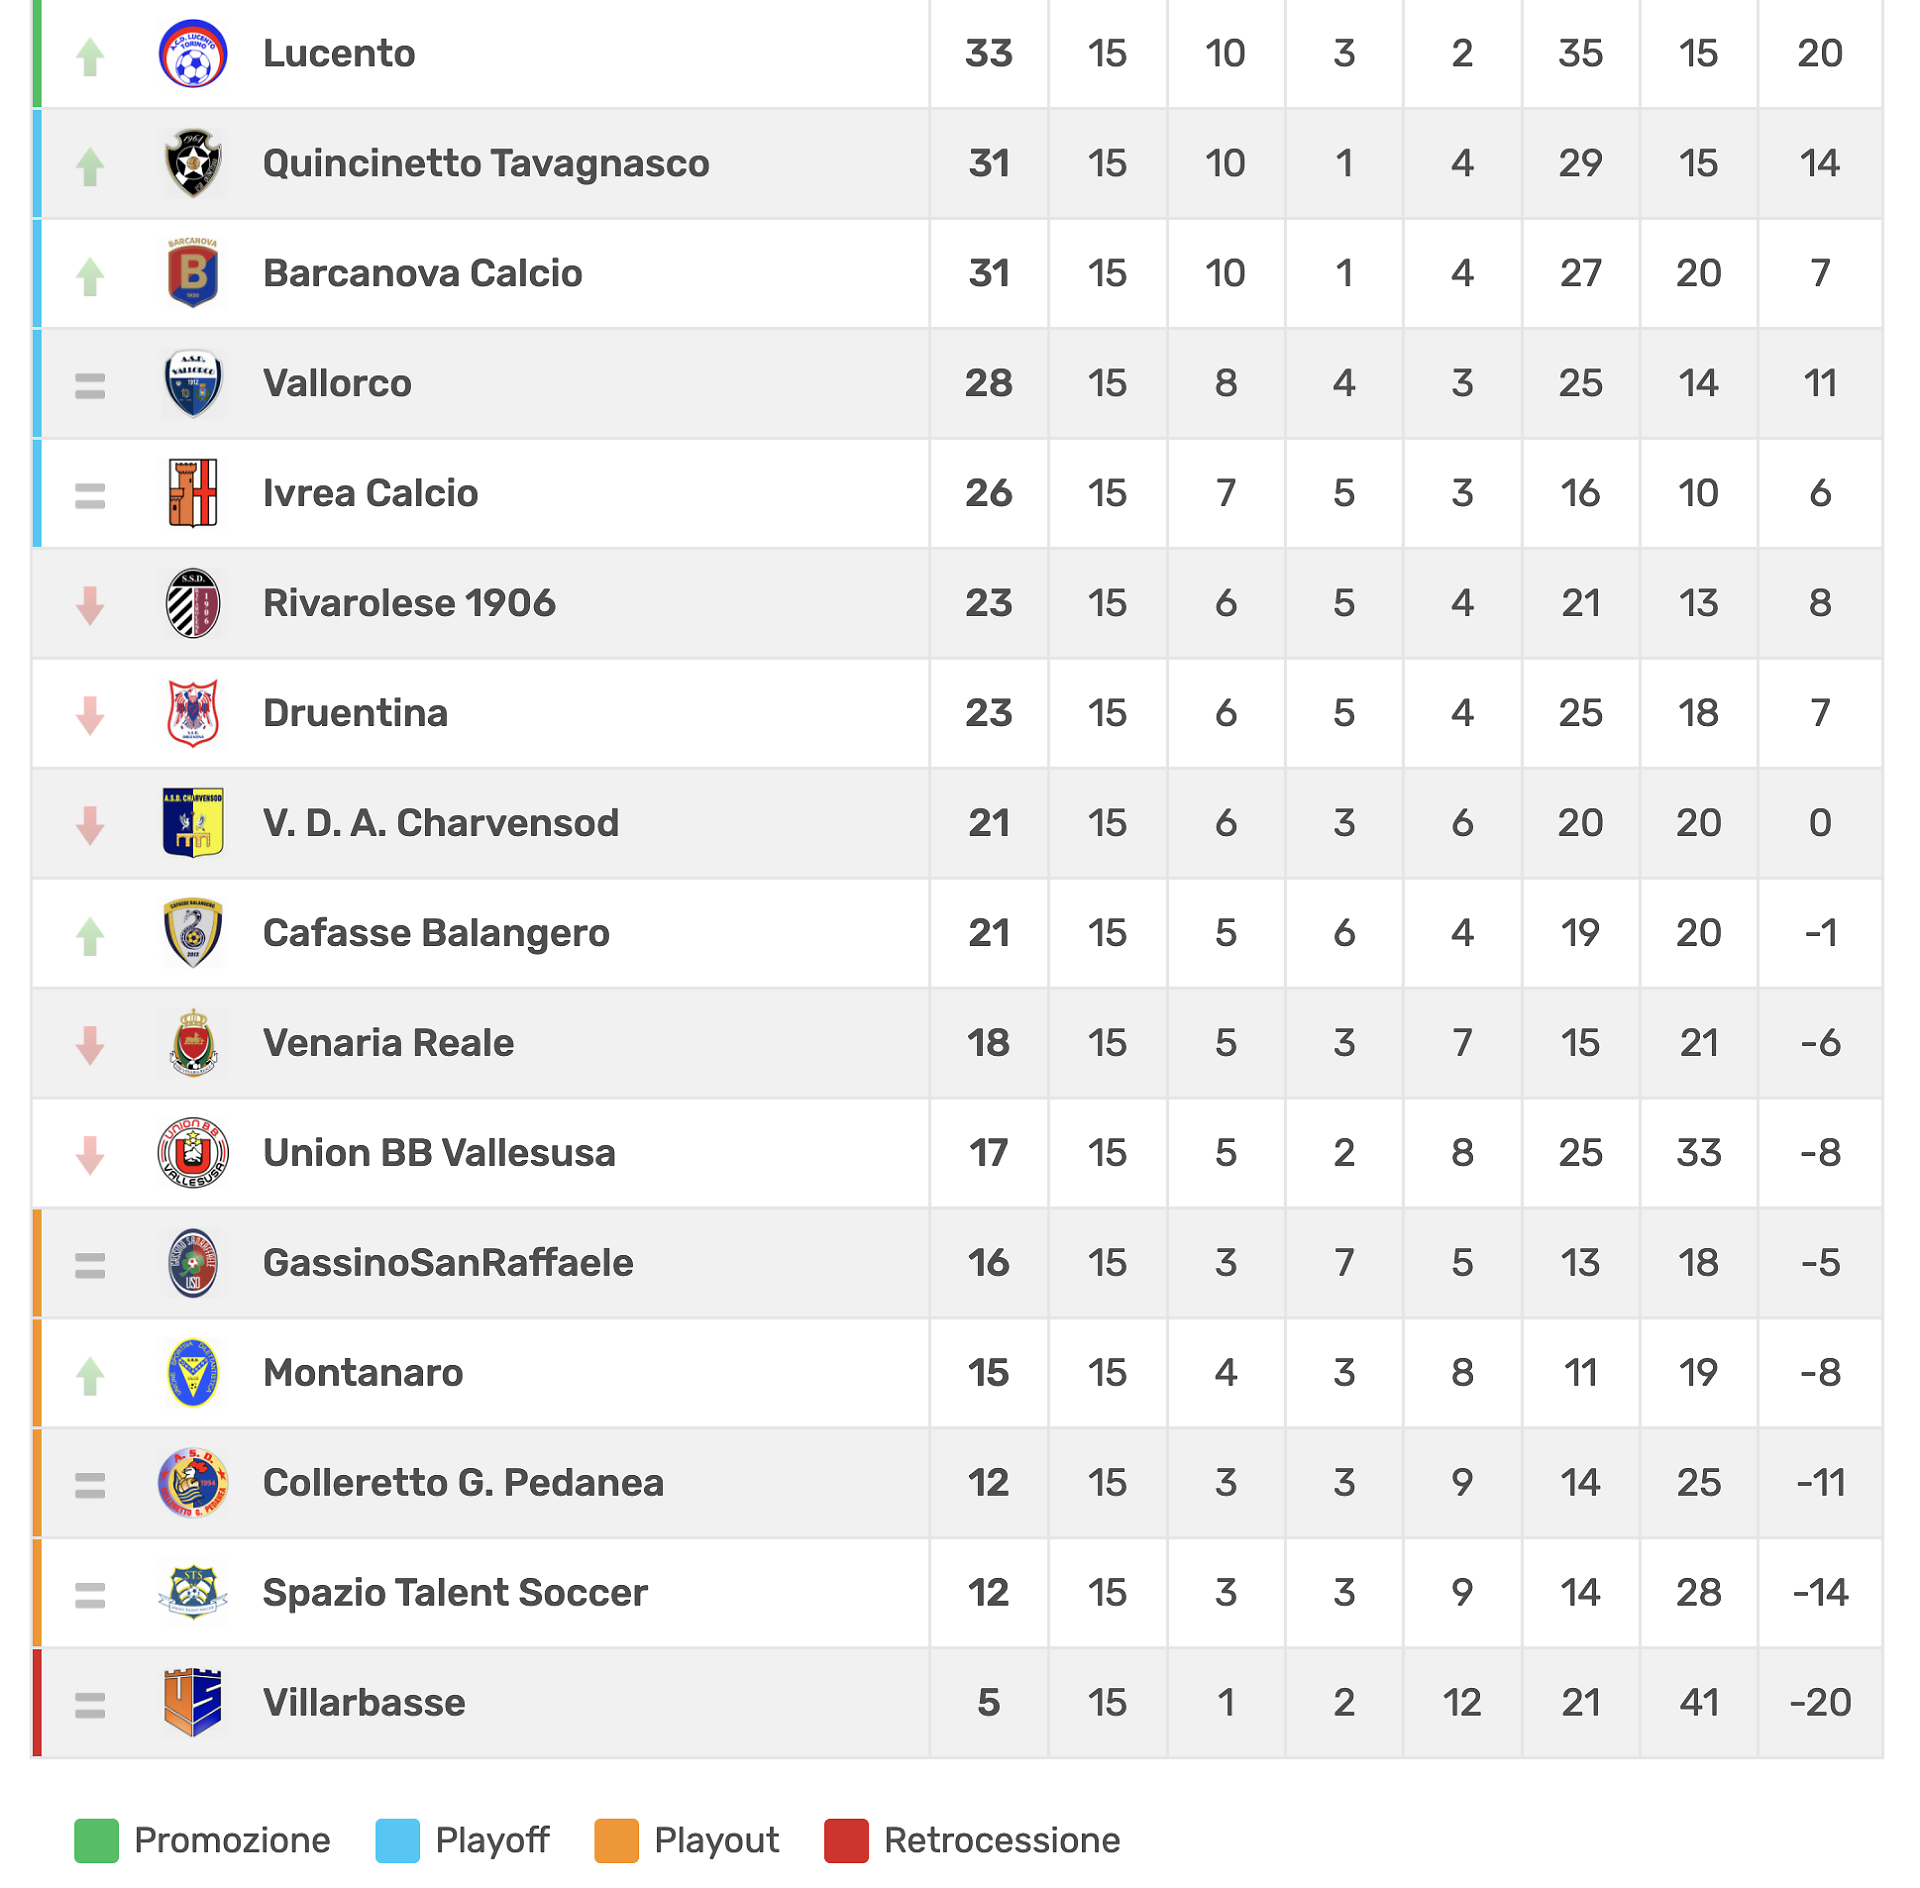The height and width of the screenshot is (1888, 1920).
Task: Click the Venaria Reale team name
Action: (x=388, y=1043)
